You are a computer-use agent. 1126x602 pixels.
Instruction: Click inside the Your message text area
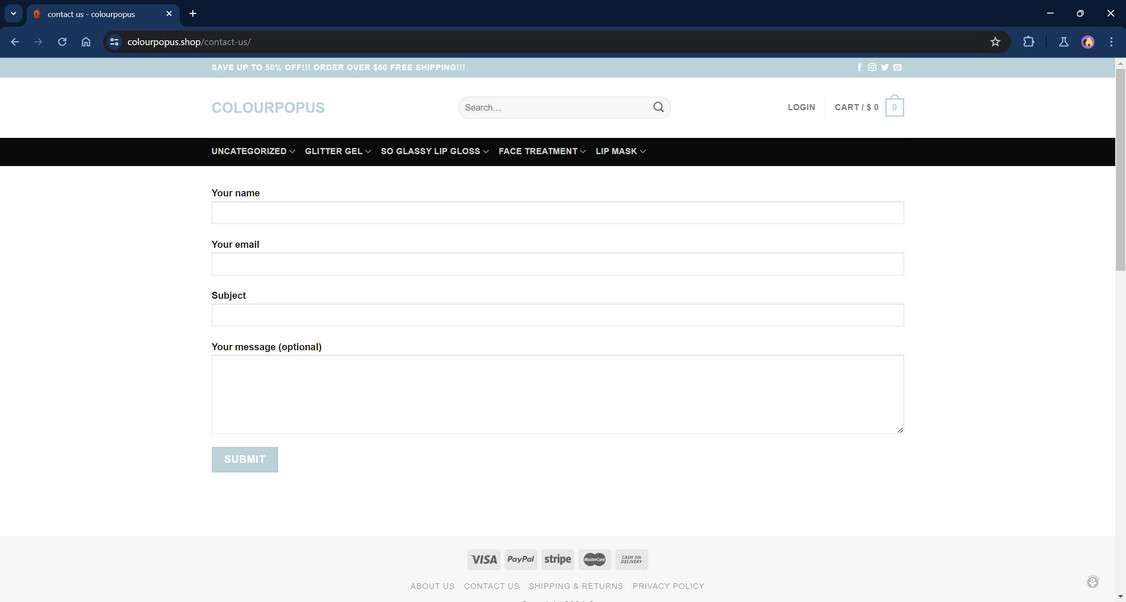(x=557, y=394)
